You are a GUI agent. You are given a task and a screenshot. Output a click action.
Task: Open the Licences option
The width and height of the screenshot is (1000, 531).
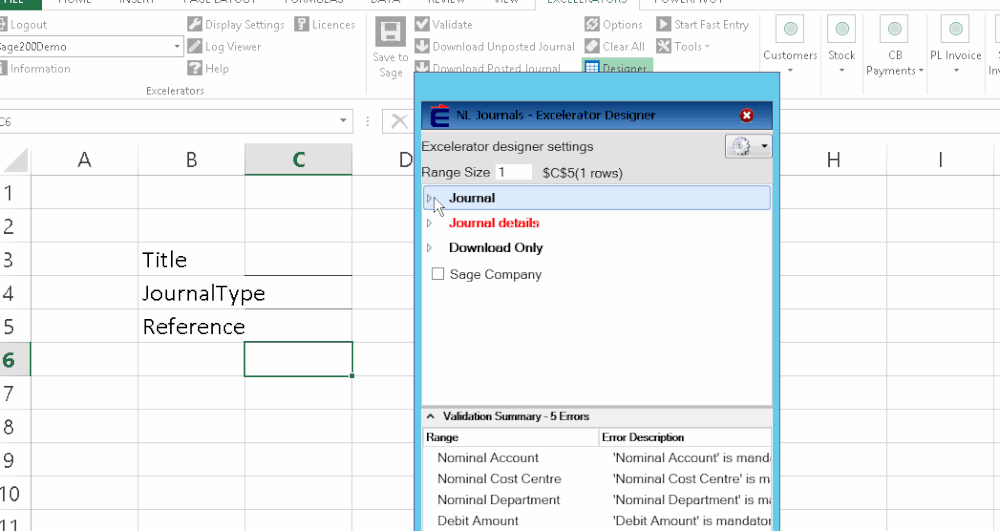[x=325, y=25]
